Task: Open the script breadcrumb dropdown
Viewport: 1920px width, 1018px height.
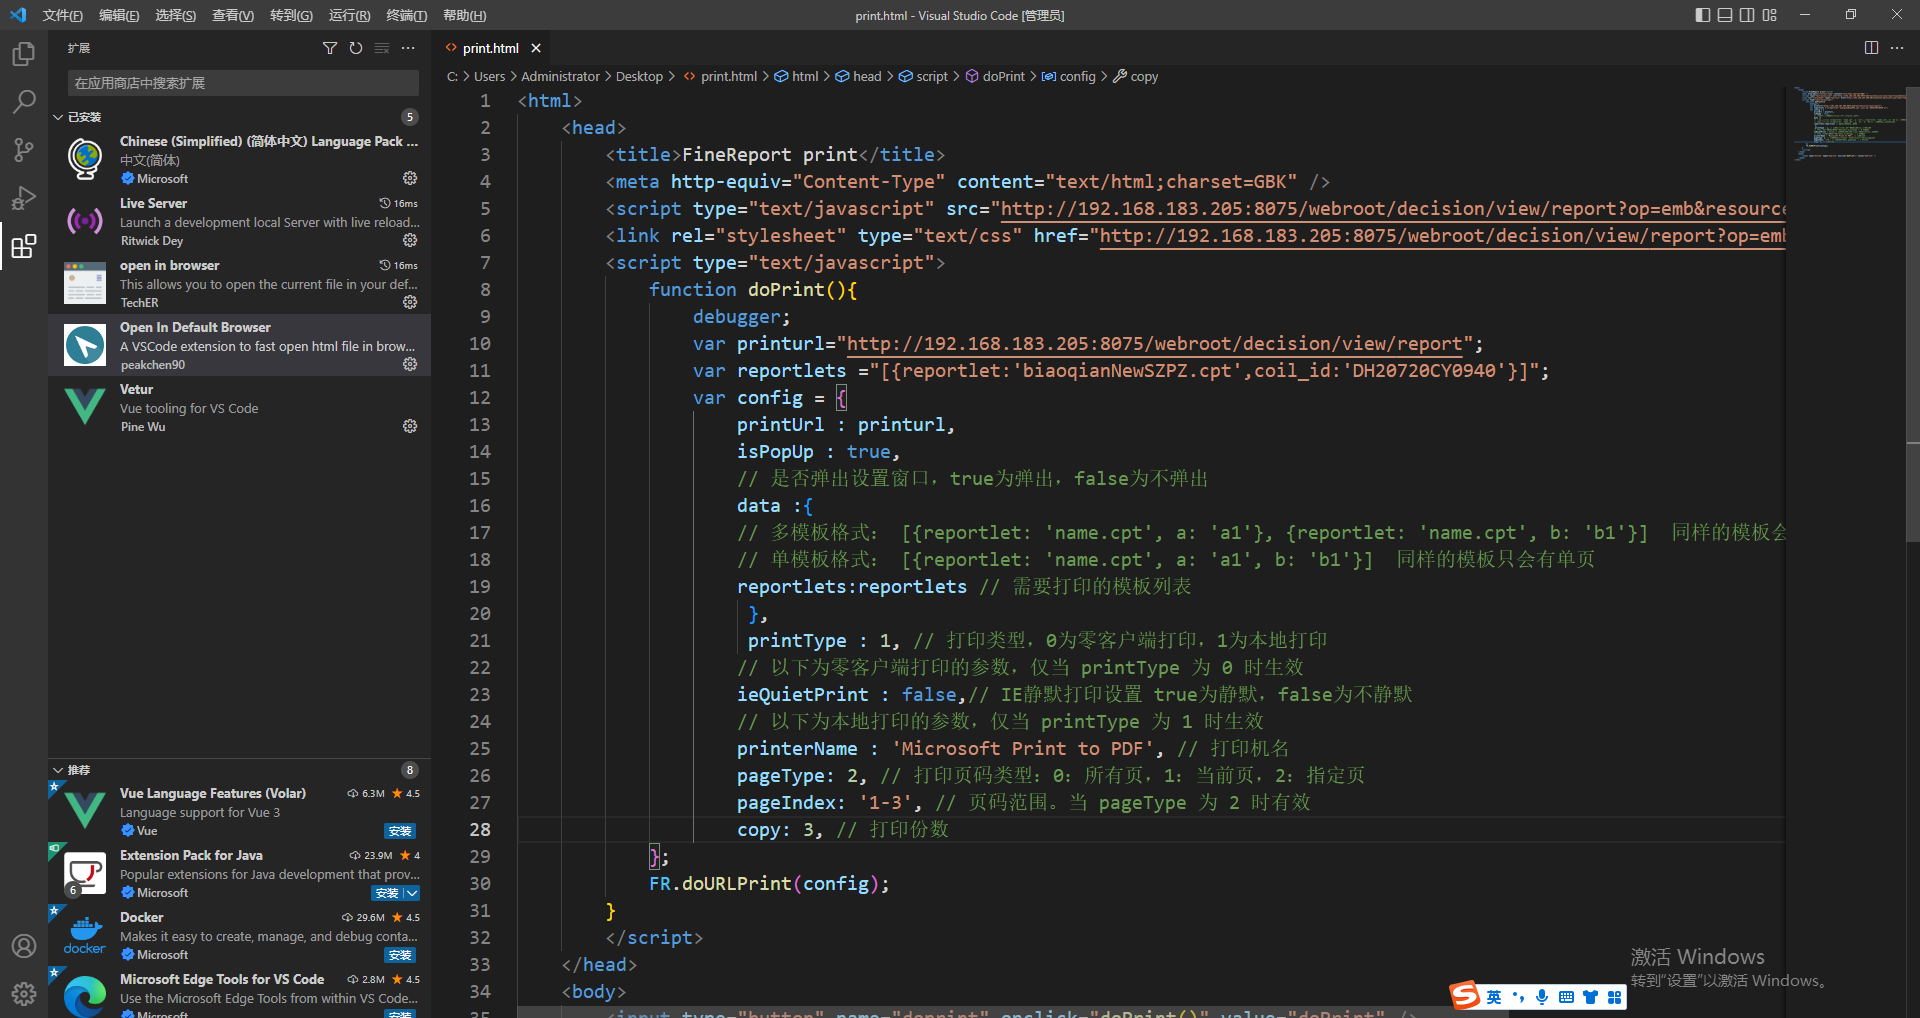Action: pos(923,76)
